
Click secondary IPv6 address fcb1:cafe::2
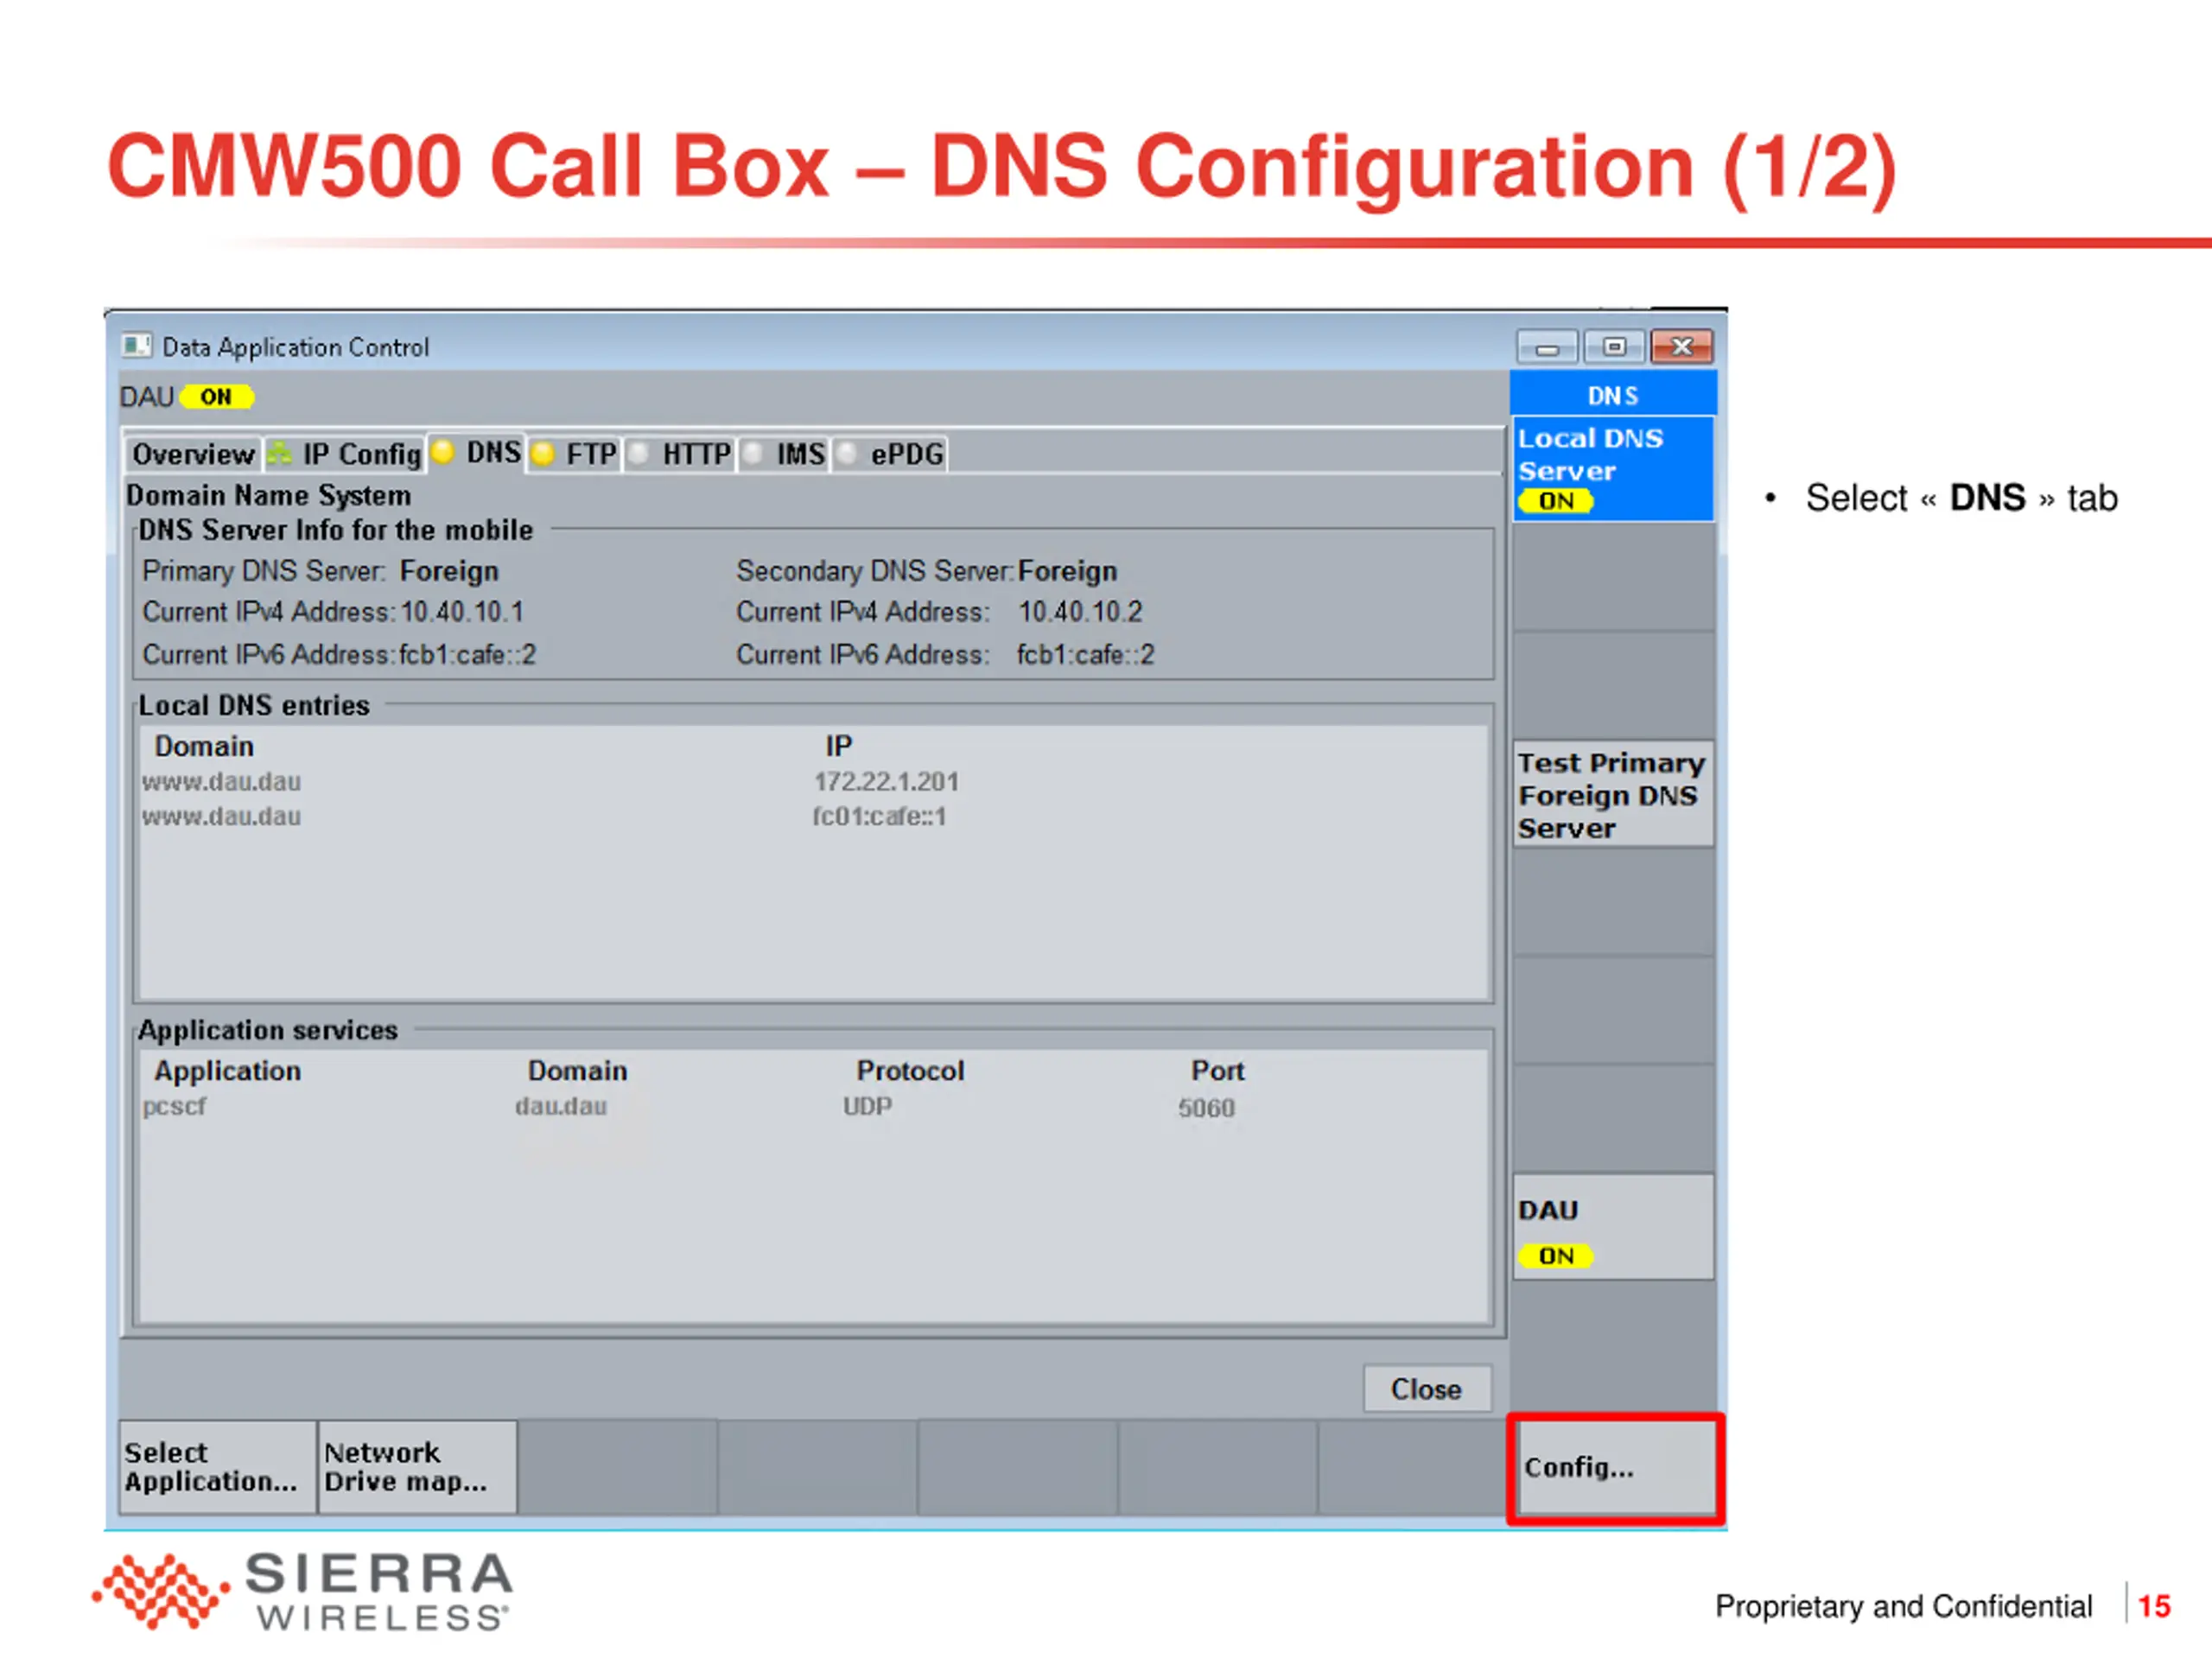(1085, 655)
